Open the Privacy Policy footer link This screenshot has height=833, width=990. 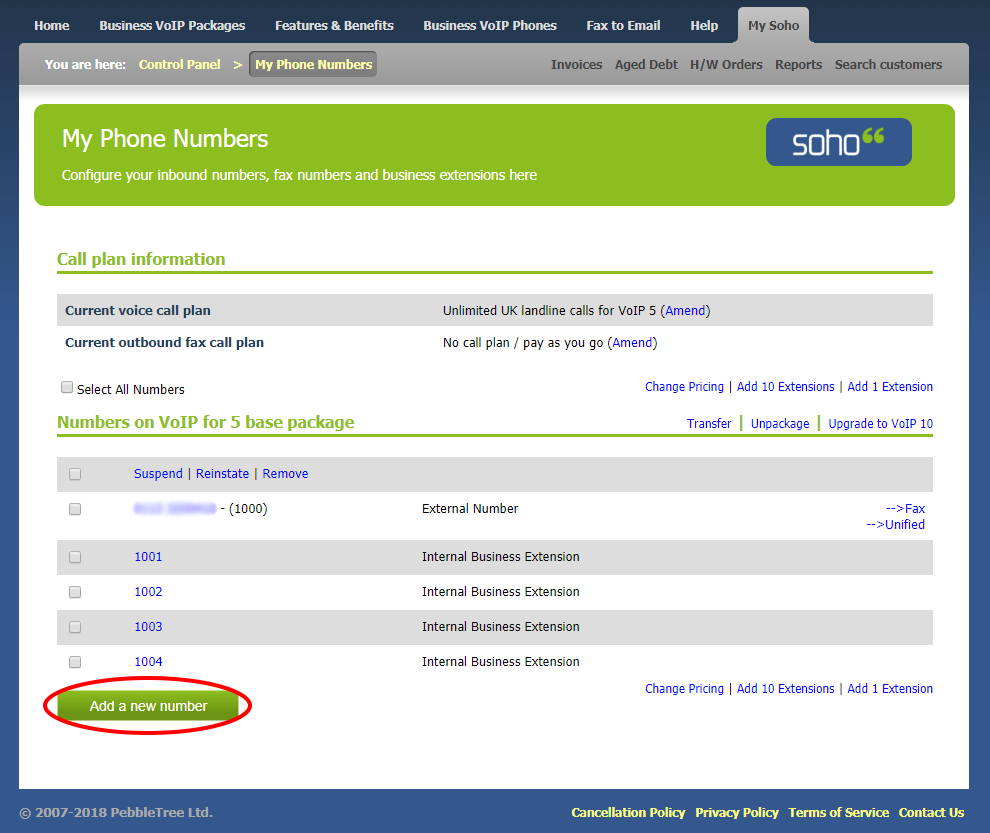737,813
